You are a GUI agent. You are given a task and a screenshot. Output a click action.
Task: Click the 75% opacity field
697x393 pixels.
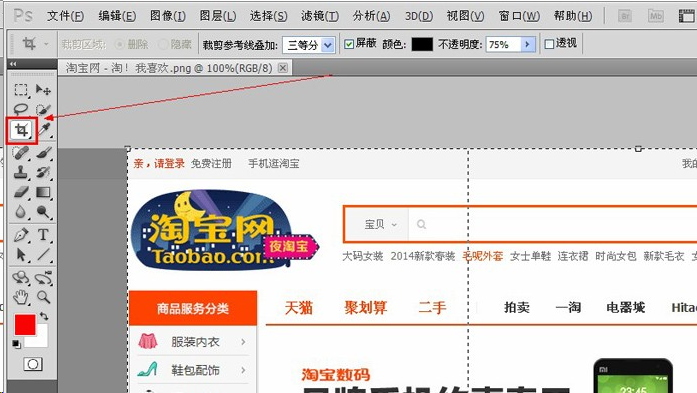coord(503,44)
